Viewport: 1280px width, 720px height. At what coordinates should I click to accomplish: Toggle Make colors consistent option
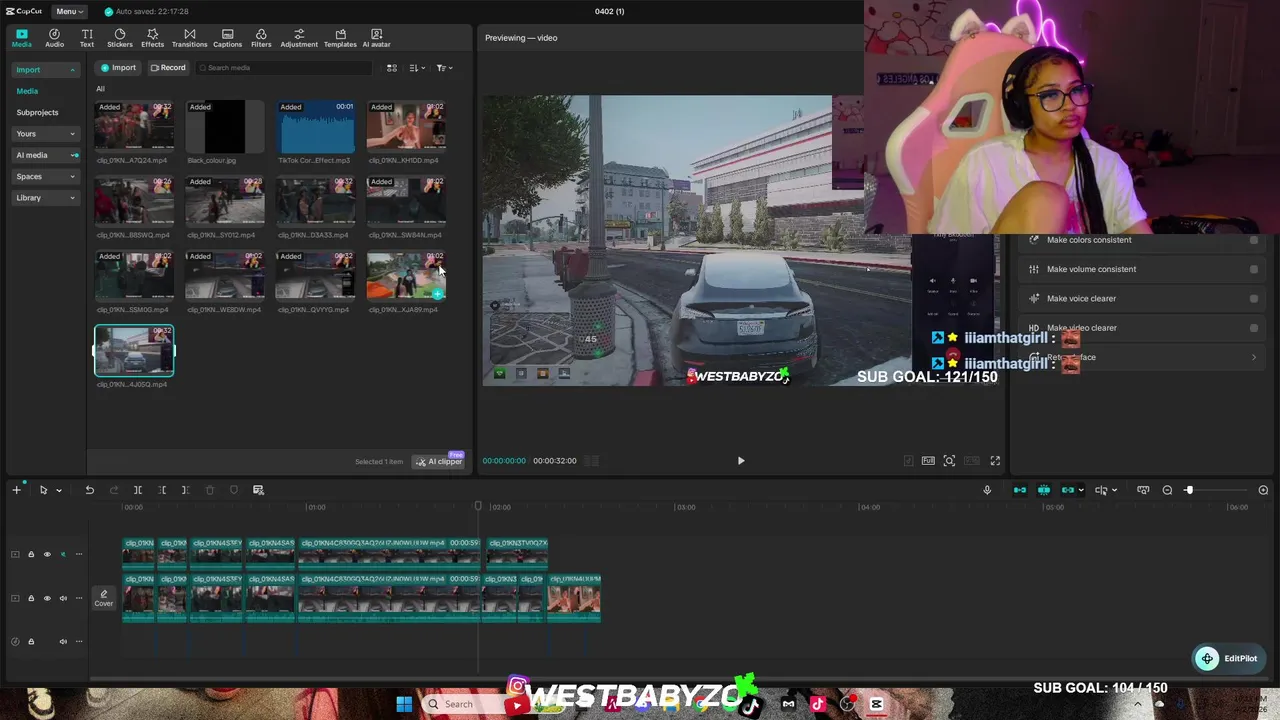(x=1254, y=240)
